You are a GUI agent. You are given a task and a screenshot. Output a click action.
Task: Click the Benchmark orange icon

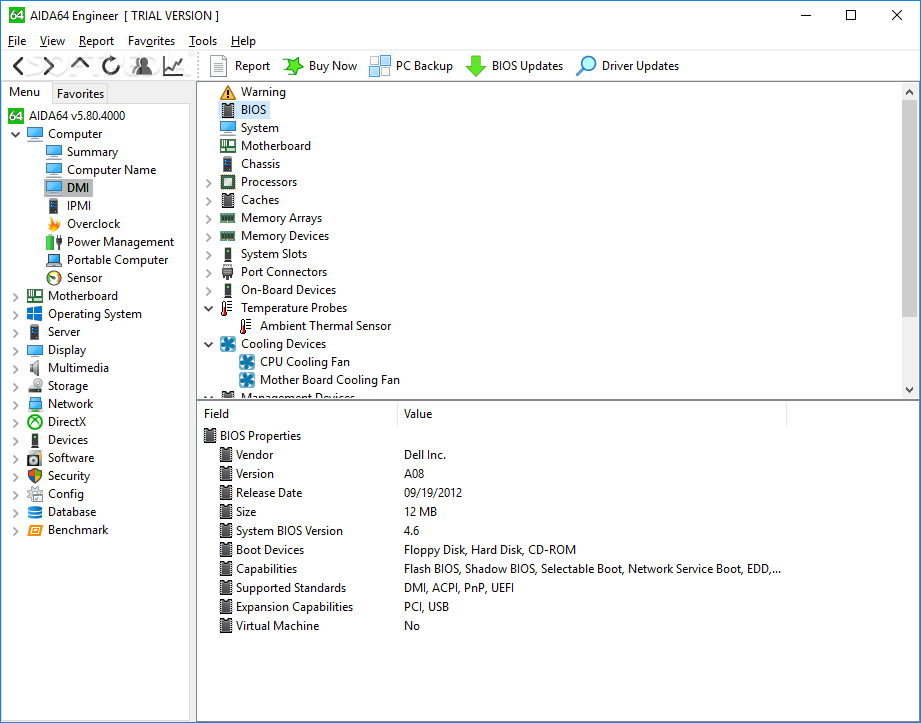point(35,530)
